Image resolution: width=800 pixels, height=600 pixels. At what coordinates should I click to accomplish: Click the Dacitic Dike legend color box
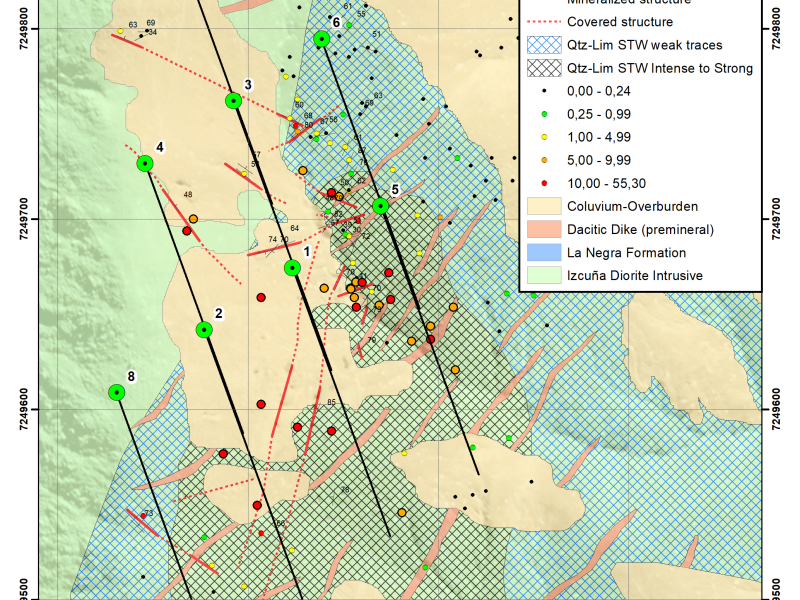541,230
